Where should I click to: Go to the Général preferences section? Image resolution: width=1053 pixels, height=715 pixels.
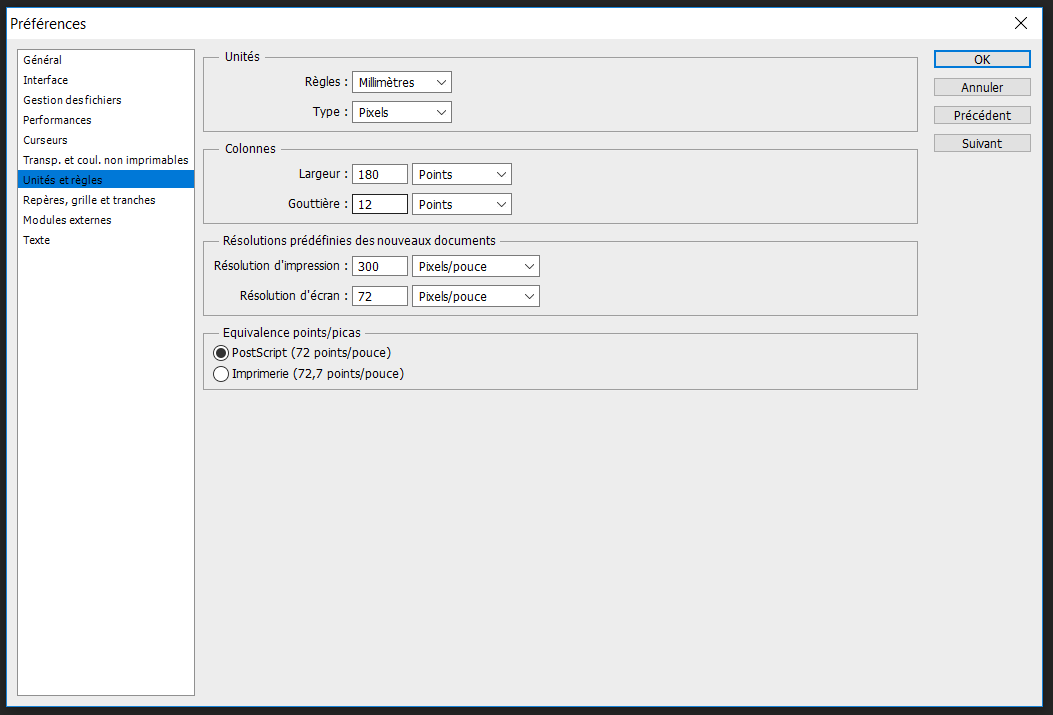43,60
